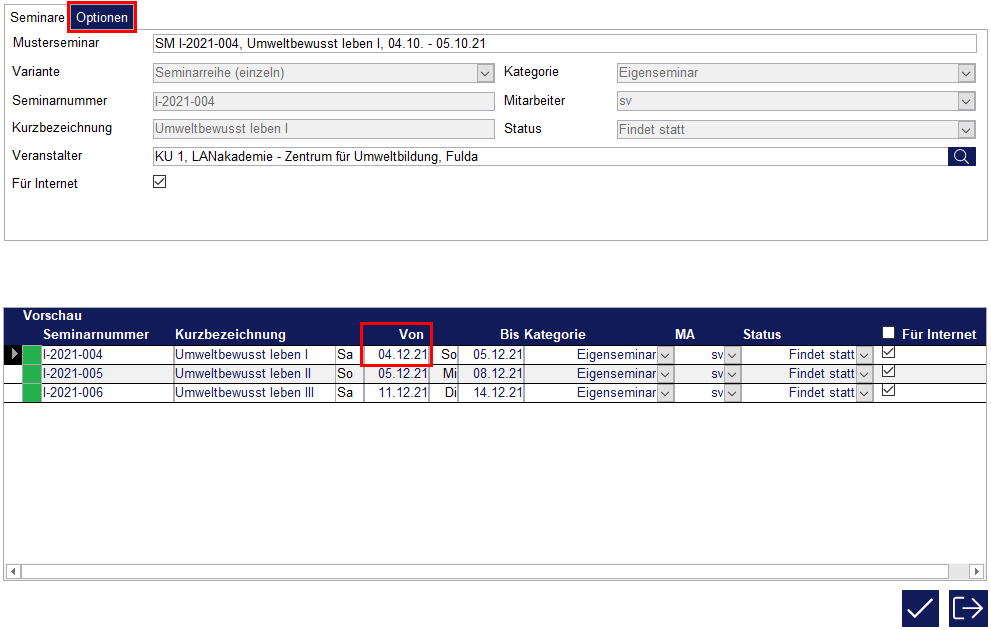
Task: Click the scroll right arrow of preview table
Action: [977, 571]
